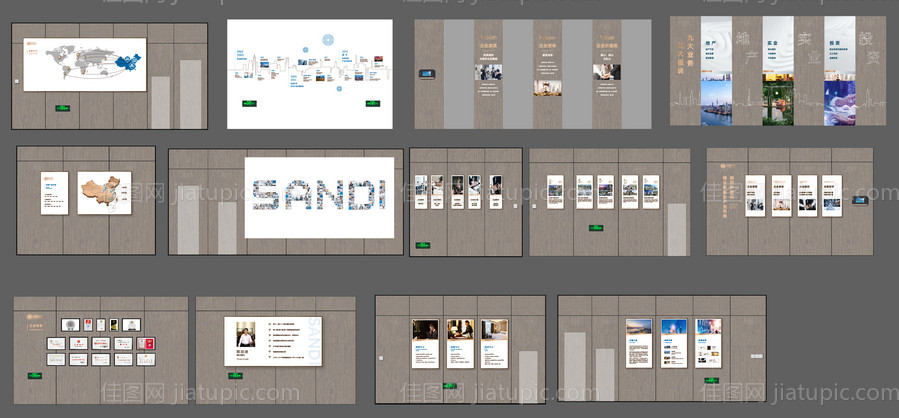Screen dimensions: 899x418
Task: Open the portrait profile board with man photo
Action: [272, 342]
